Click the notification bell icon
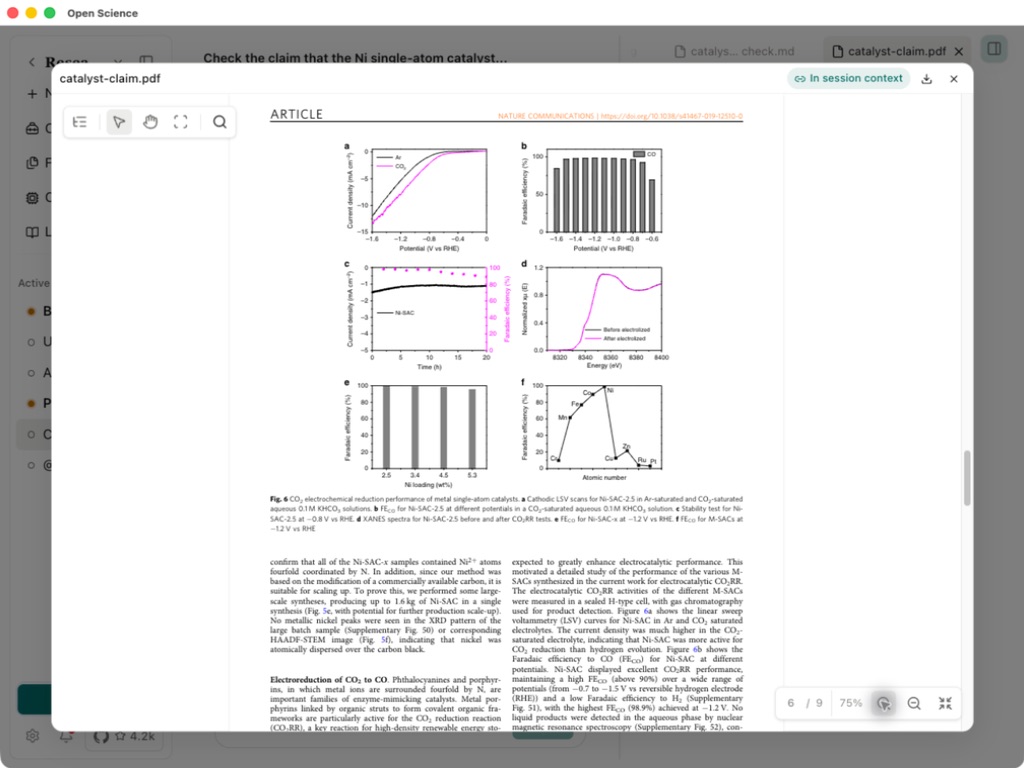Image resolution: width=1024 pixels, height=768 pixels. [67, 736]
